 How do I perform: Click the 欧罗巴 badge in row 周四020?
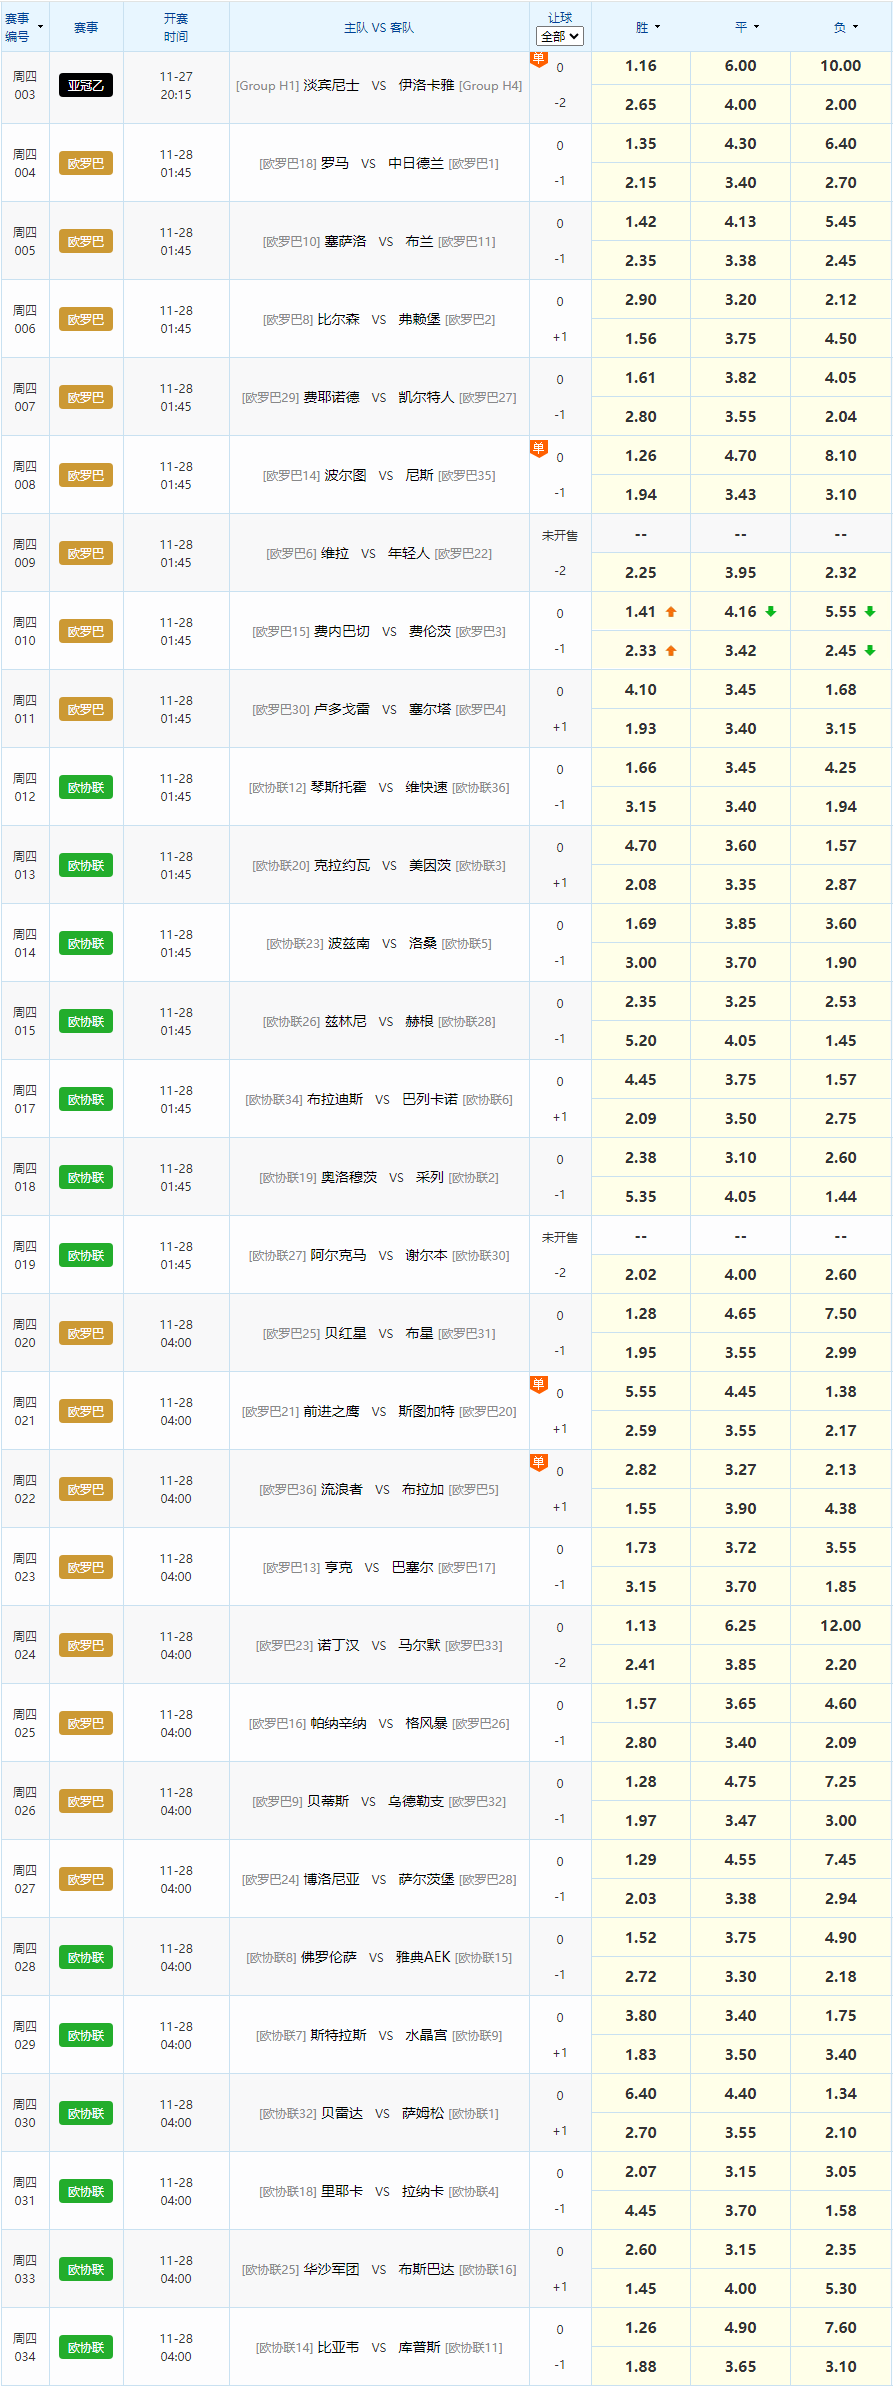pyautogui.click(x=86, y=1333)
